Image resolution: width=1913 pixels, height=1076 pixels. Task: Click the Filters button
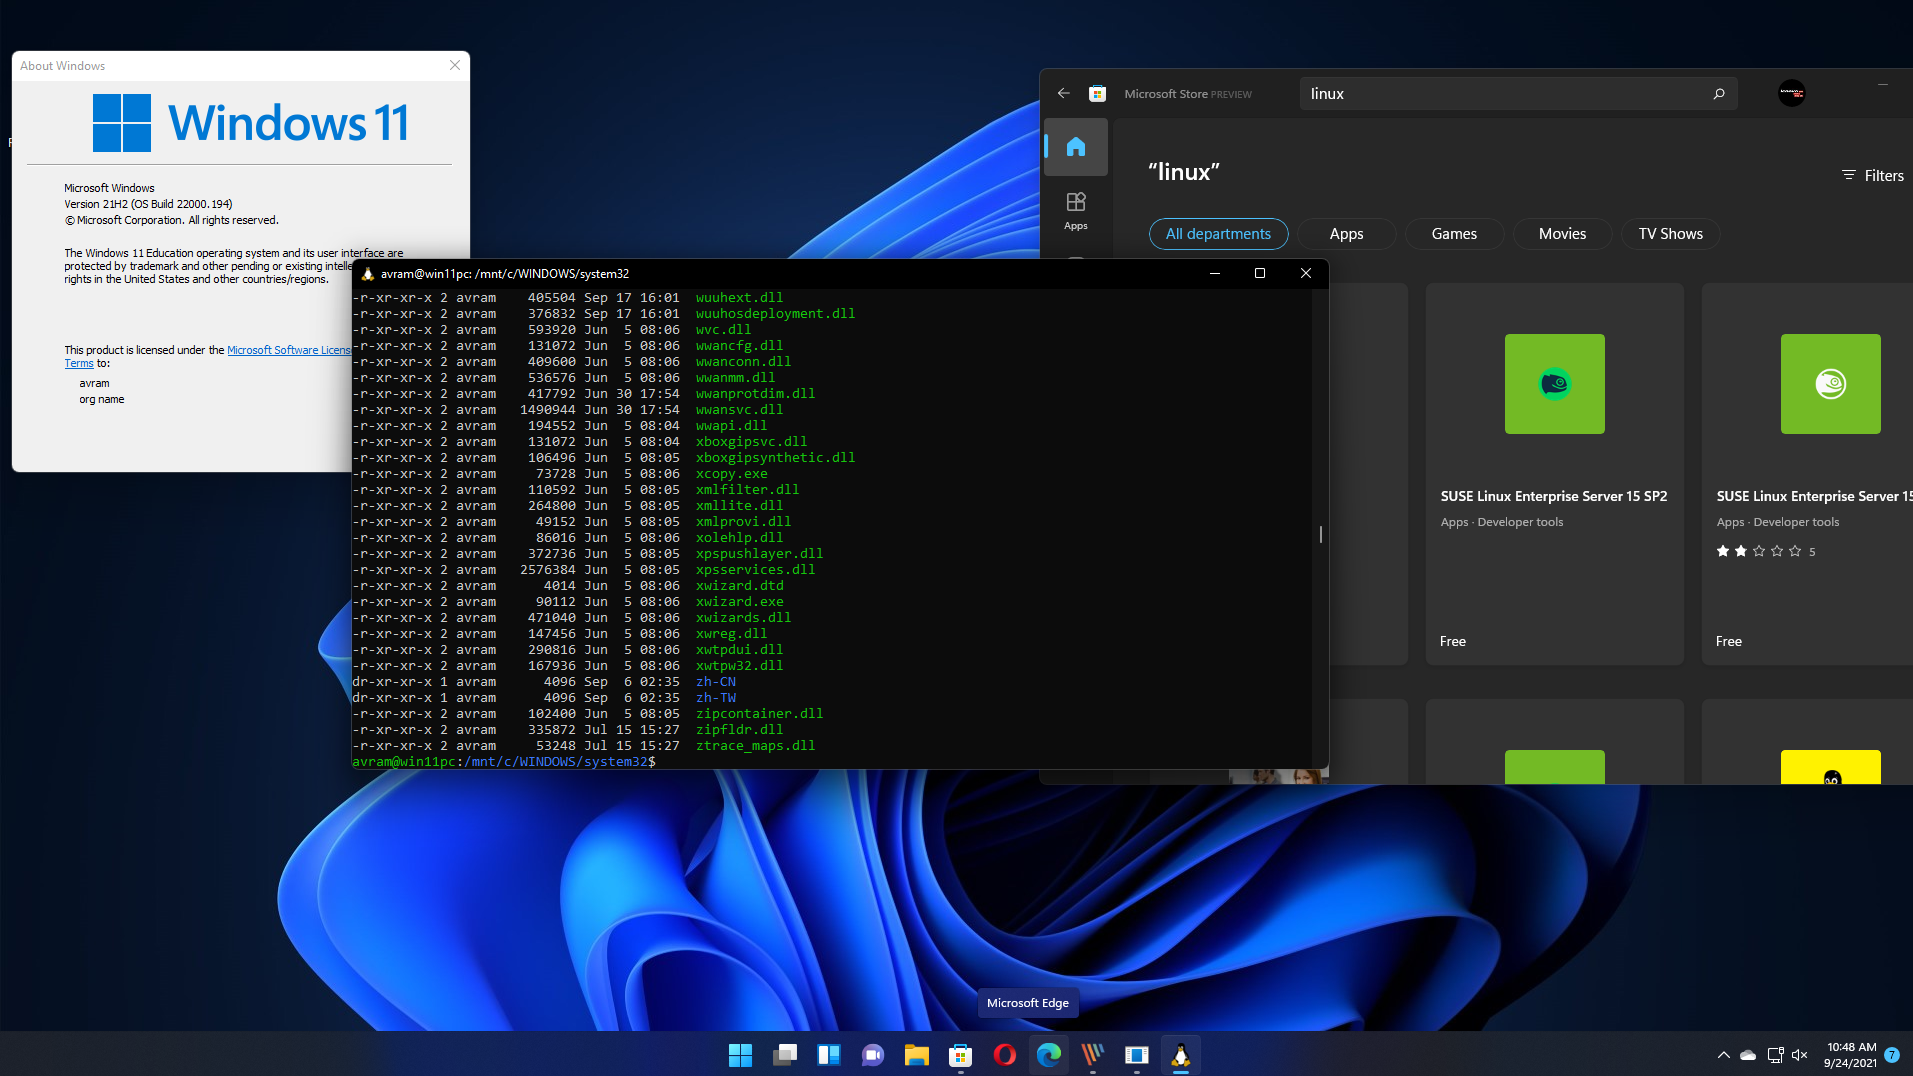point(1872,175)
